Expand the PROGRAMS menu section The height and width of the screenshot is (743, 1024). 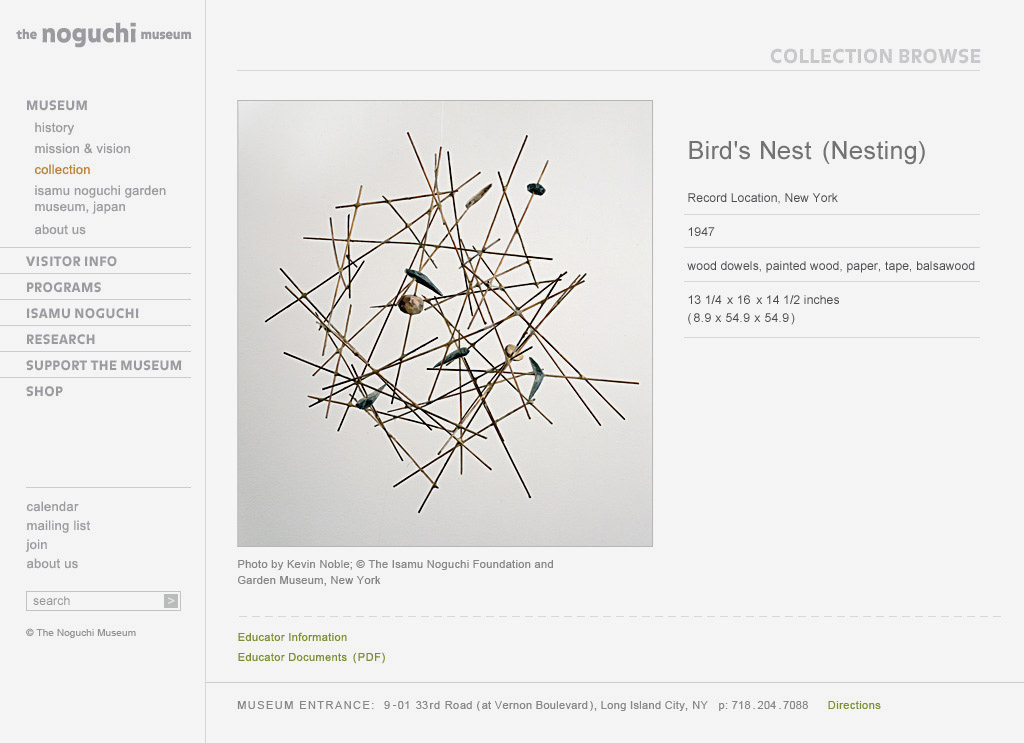(63, 287)
